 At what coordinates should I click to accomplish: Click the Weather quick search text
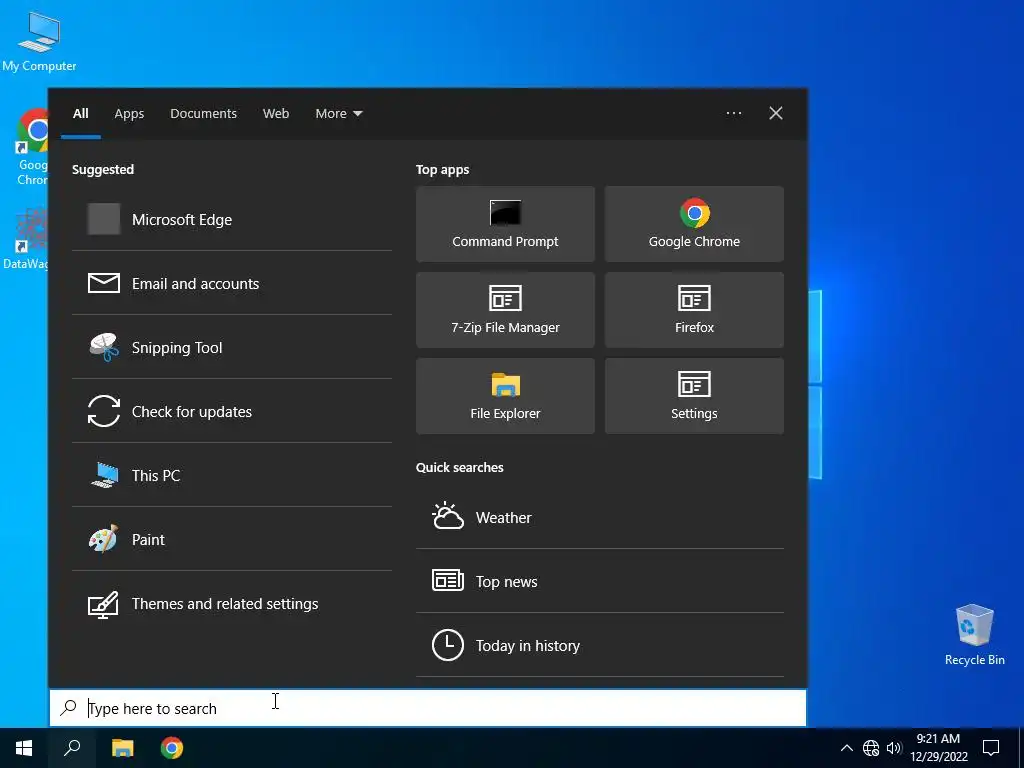click(x=504, y=517)
